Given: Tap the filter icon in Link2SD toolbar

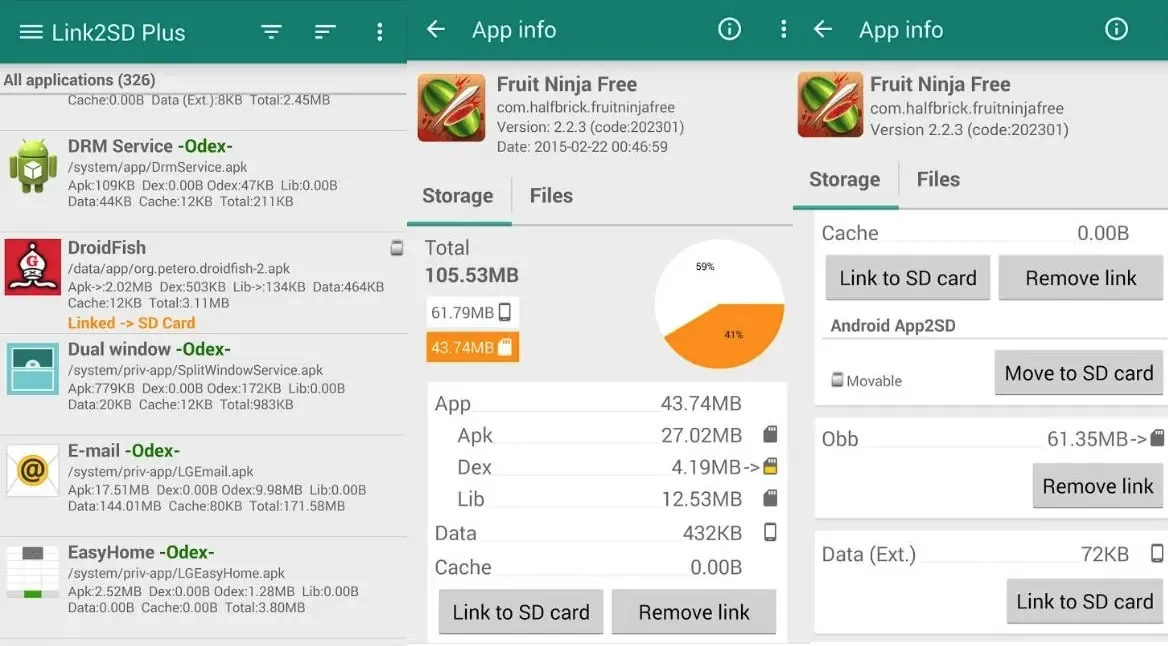Looking at the screenshot, I should coord(271,32).
